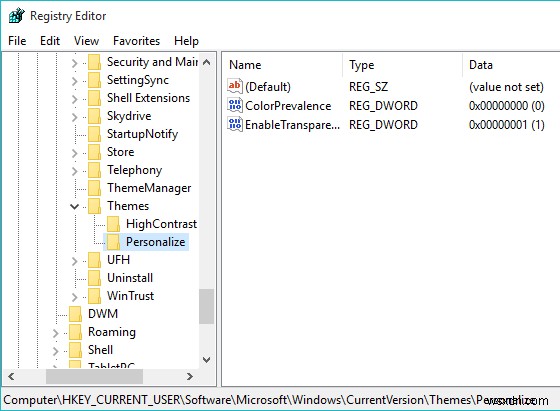Click the data value 0x00000001 (1)
Screen dimensions: 560x411
point(506,125)
